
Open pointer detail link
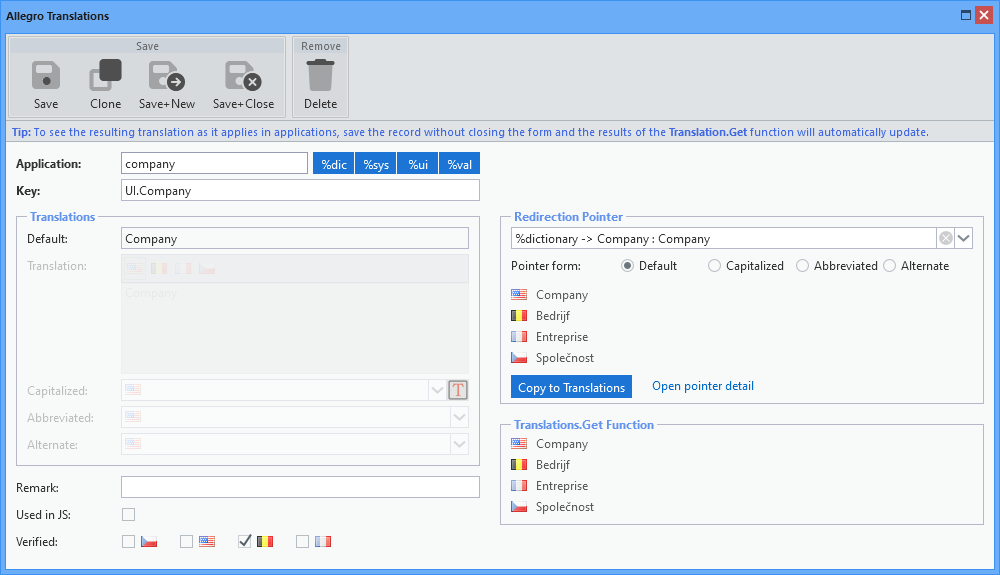(x=703, y=386)
